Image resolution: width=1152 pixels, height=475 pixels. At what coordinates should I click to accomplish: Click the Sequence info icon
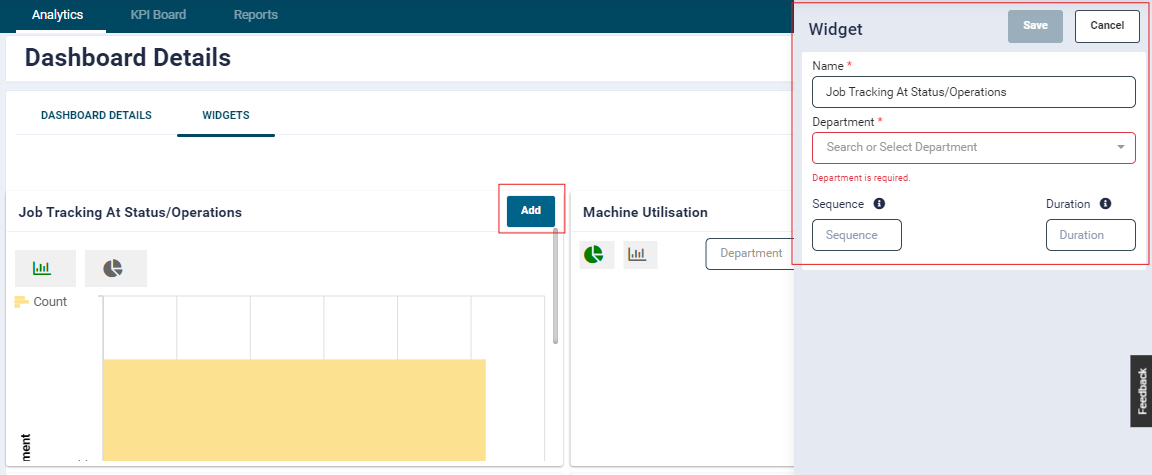pos(879,204)
